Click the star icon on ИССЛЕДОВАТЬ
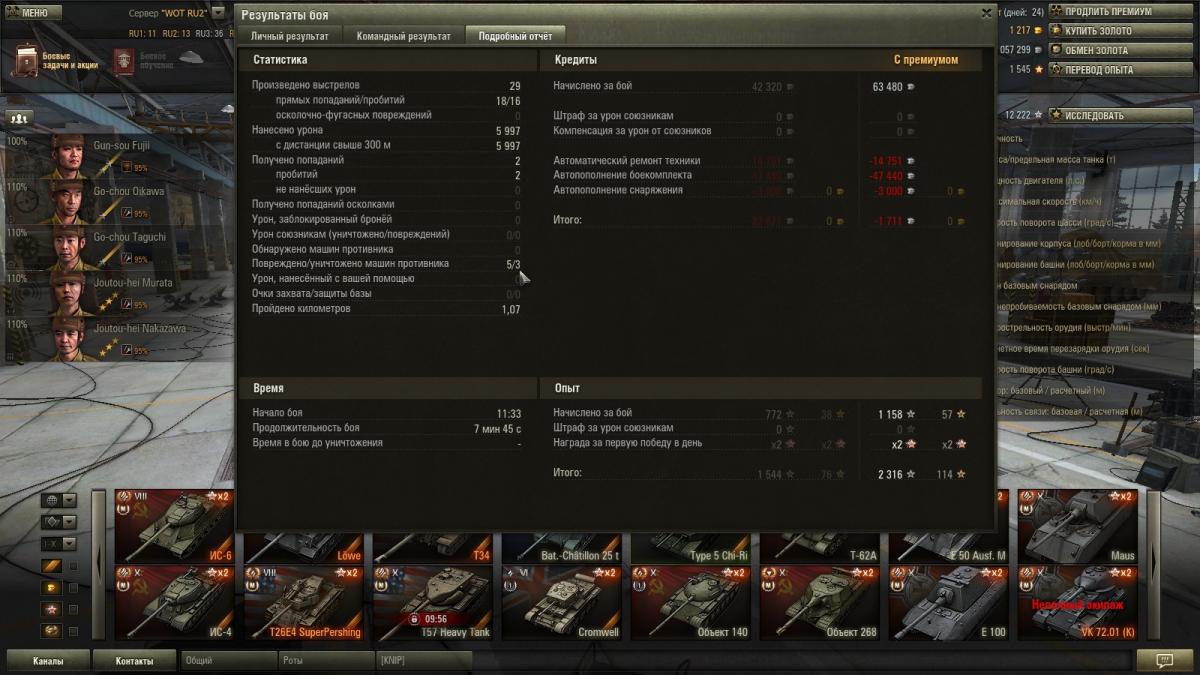The image size is (1200, 675). [x=1057, y=115]
